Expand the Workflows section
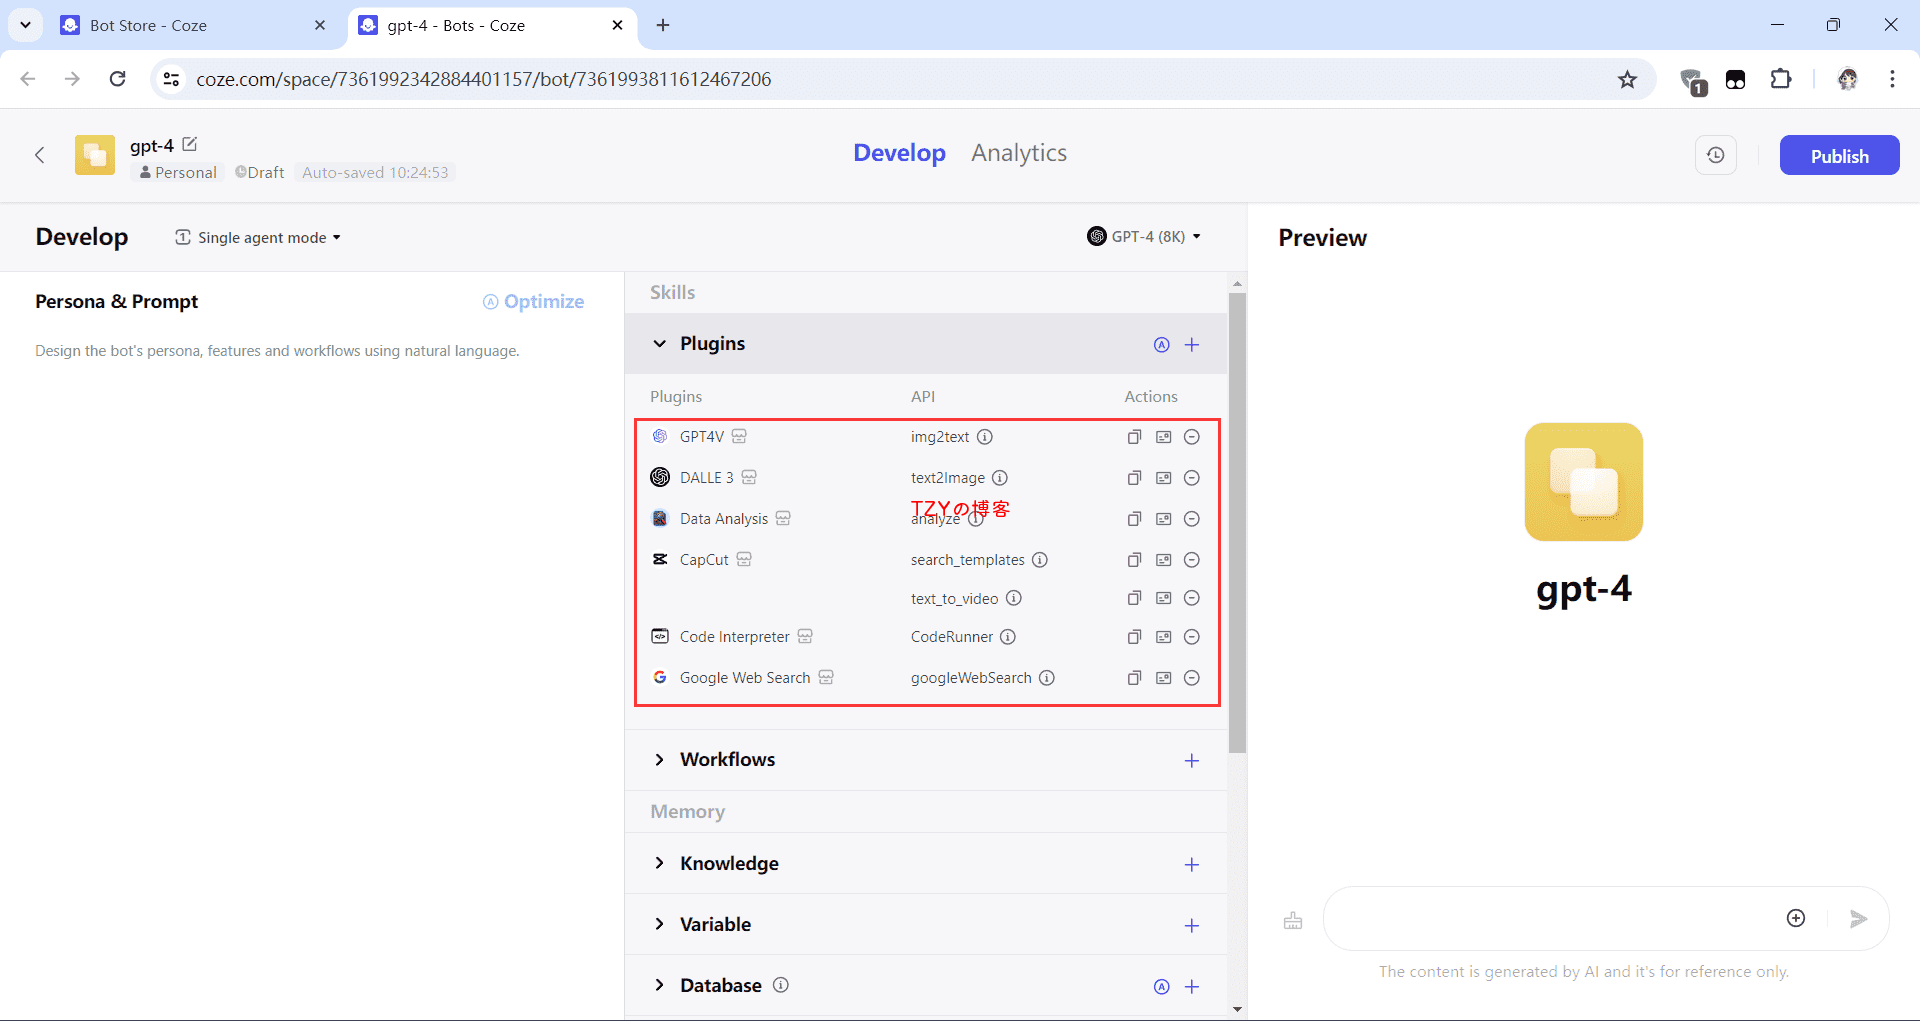1920x1021 pixels. click(x=659, y=760)
